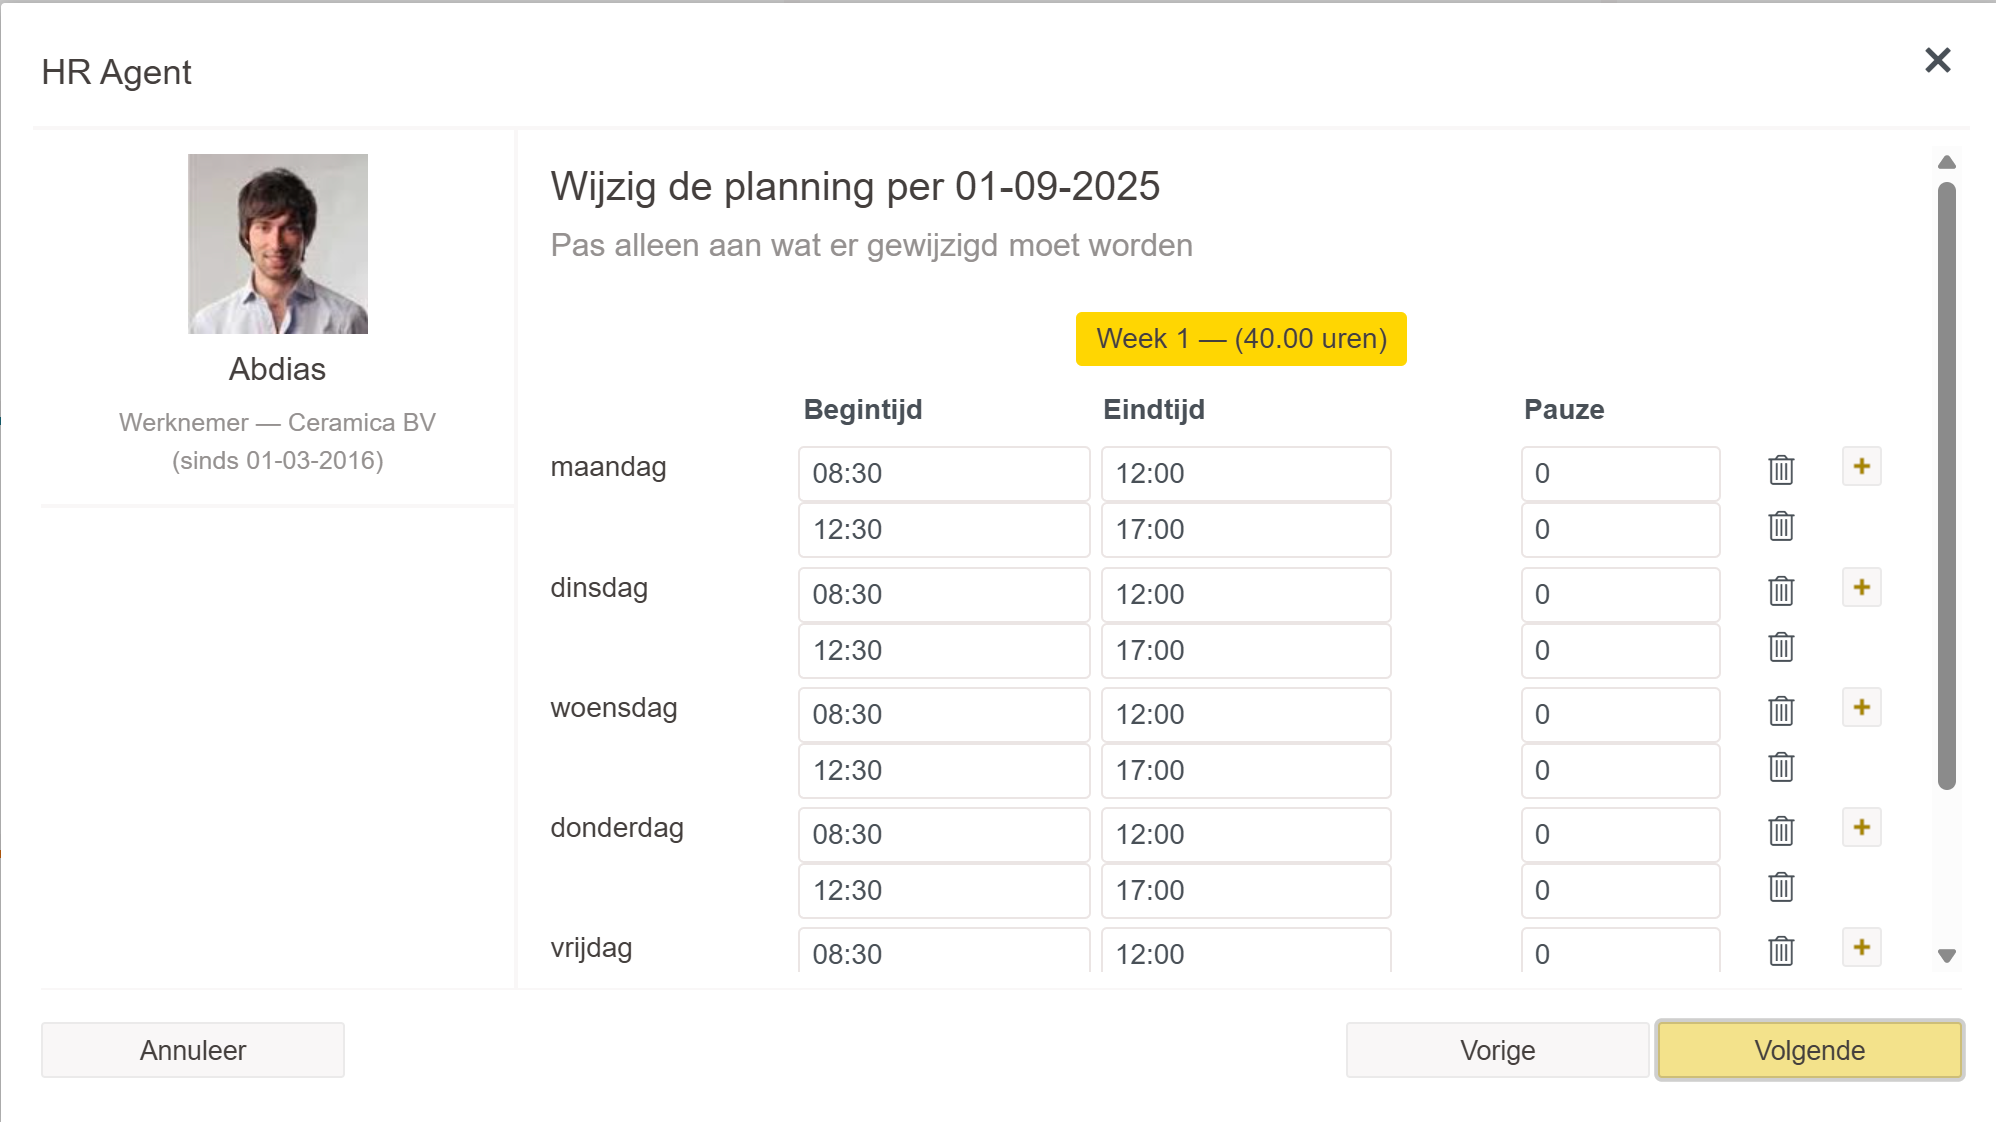Add a time slot to woensdag

pos(1861,707)
